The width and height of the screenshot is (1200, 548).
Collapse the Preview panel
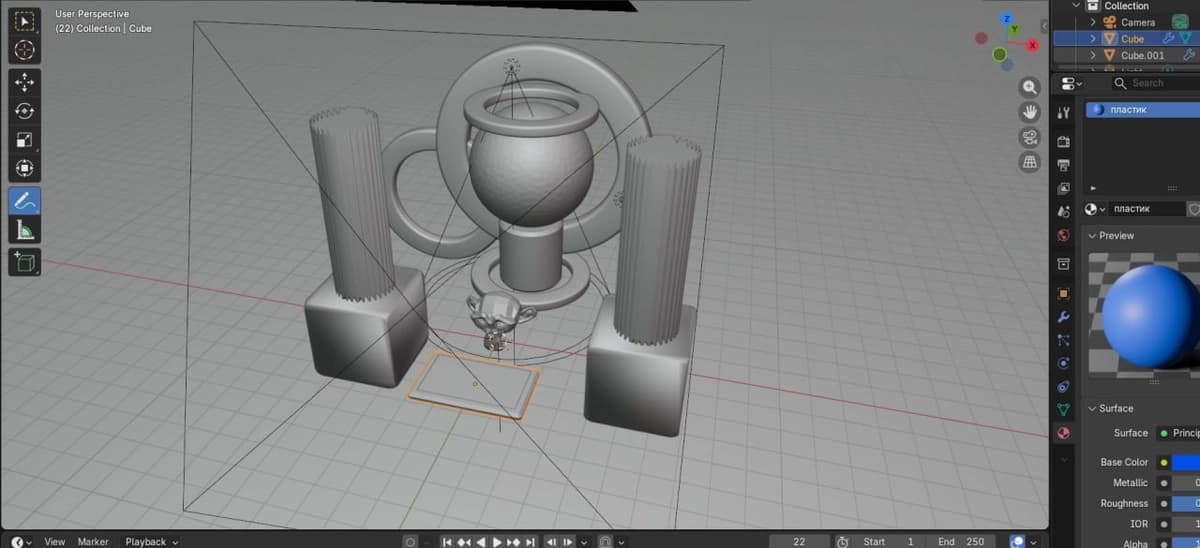tap(1092, 236)
